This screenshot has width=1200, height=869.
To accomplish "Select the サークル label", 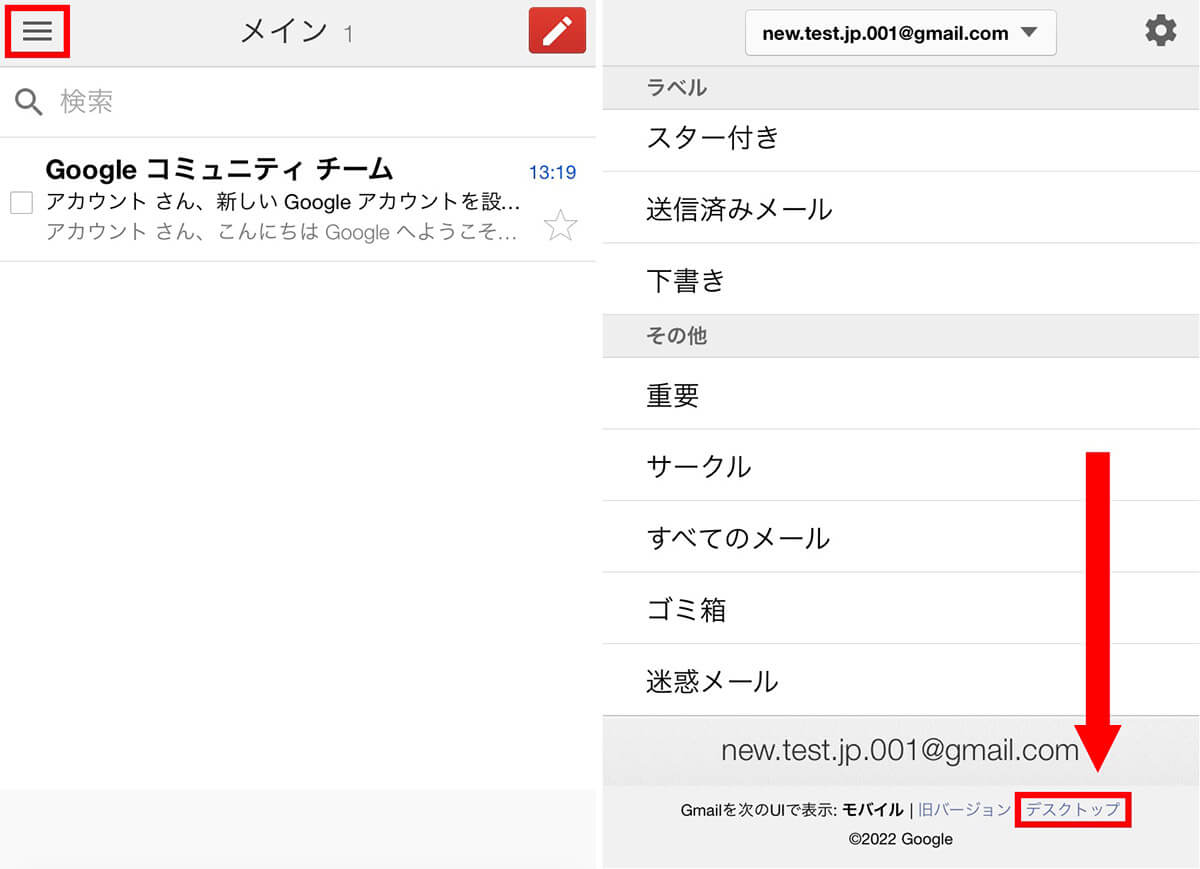I will pos(900,466).
